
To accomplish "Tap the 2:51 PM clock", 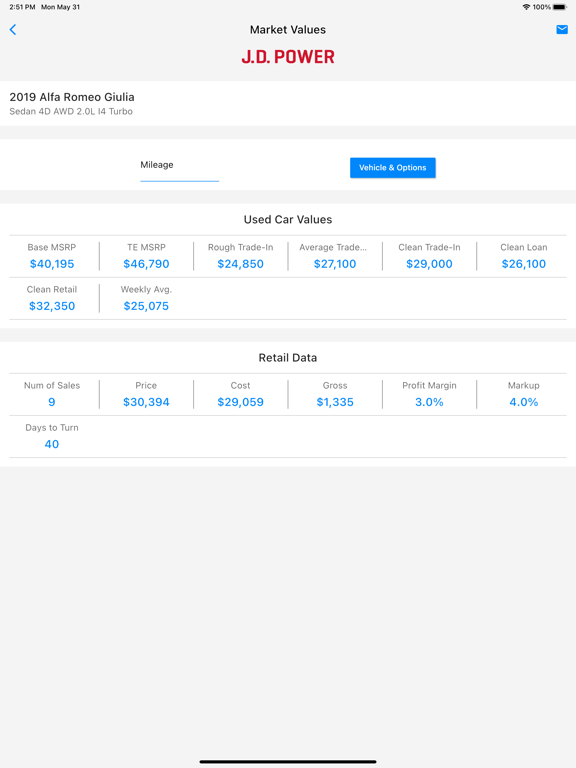I will coord(22,7).
